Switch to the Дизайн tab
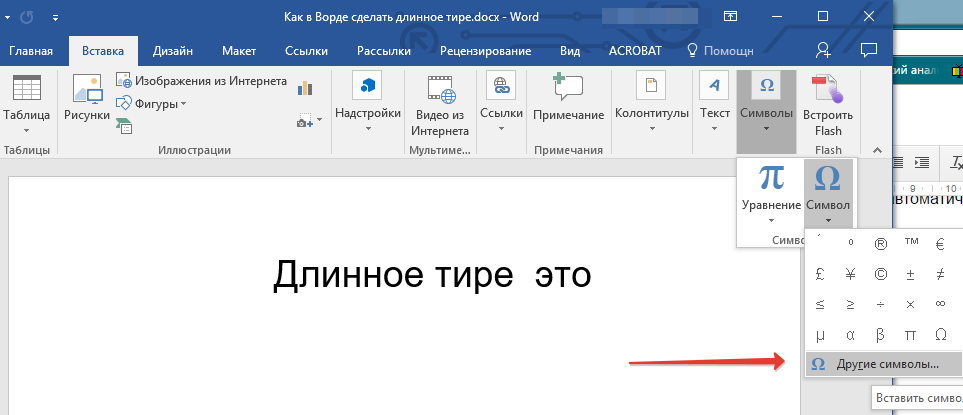Image resolution: width=963 pixels, height=415 pixels. click(x=173, y=50)
